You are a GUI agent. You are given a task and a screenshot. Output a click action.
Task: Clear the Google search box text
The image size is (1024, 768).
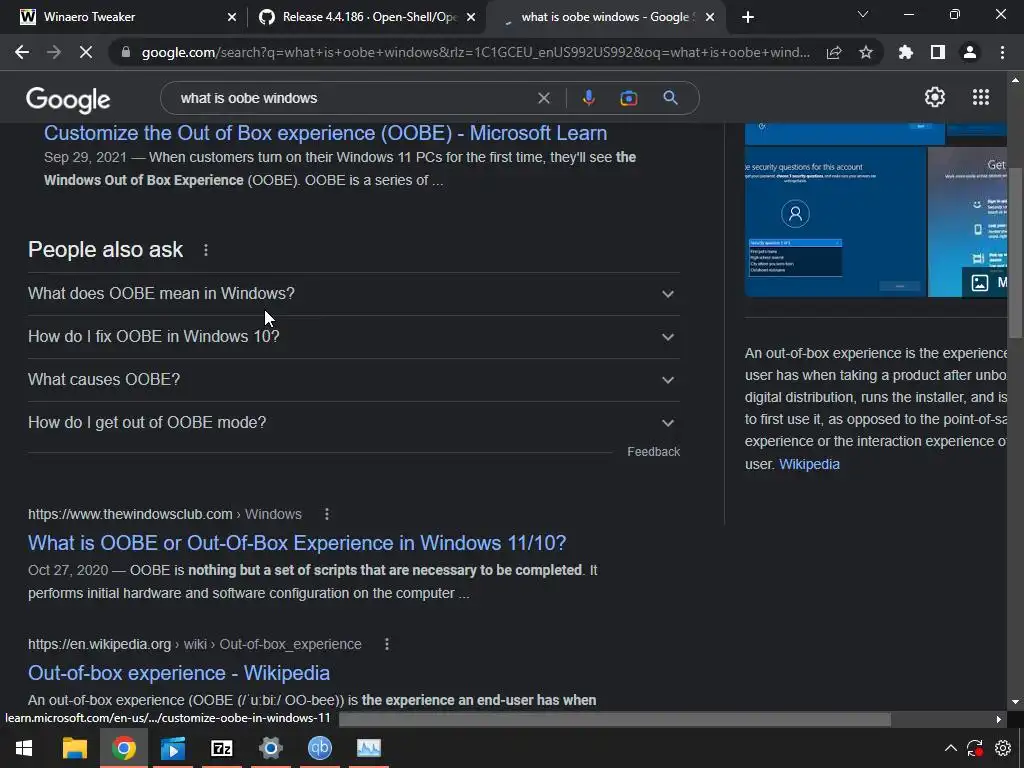tap(543, 98)
